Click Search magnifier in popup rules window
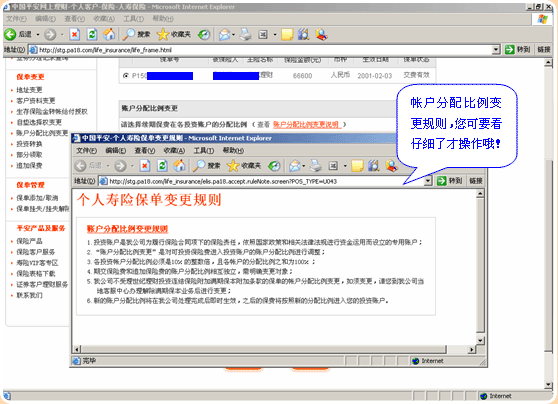 coord(199,166)
